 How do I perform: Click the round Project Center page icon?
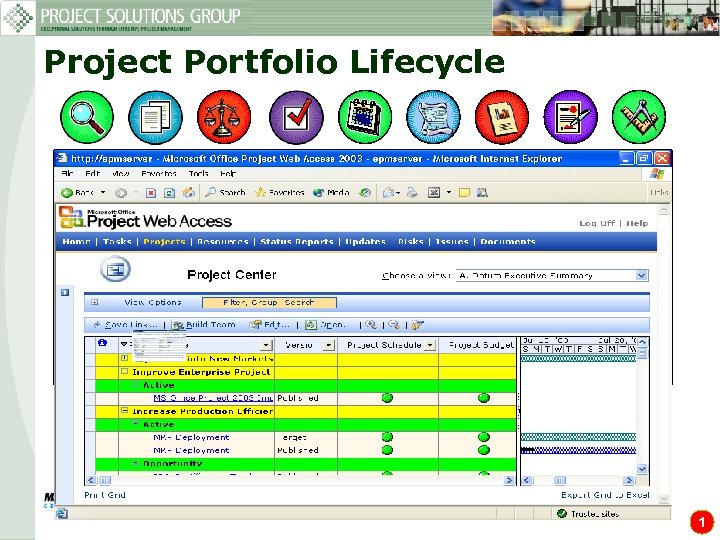click(115, 270)
